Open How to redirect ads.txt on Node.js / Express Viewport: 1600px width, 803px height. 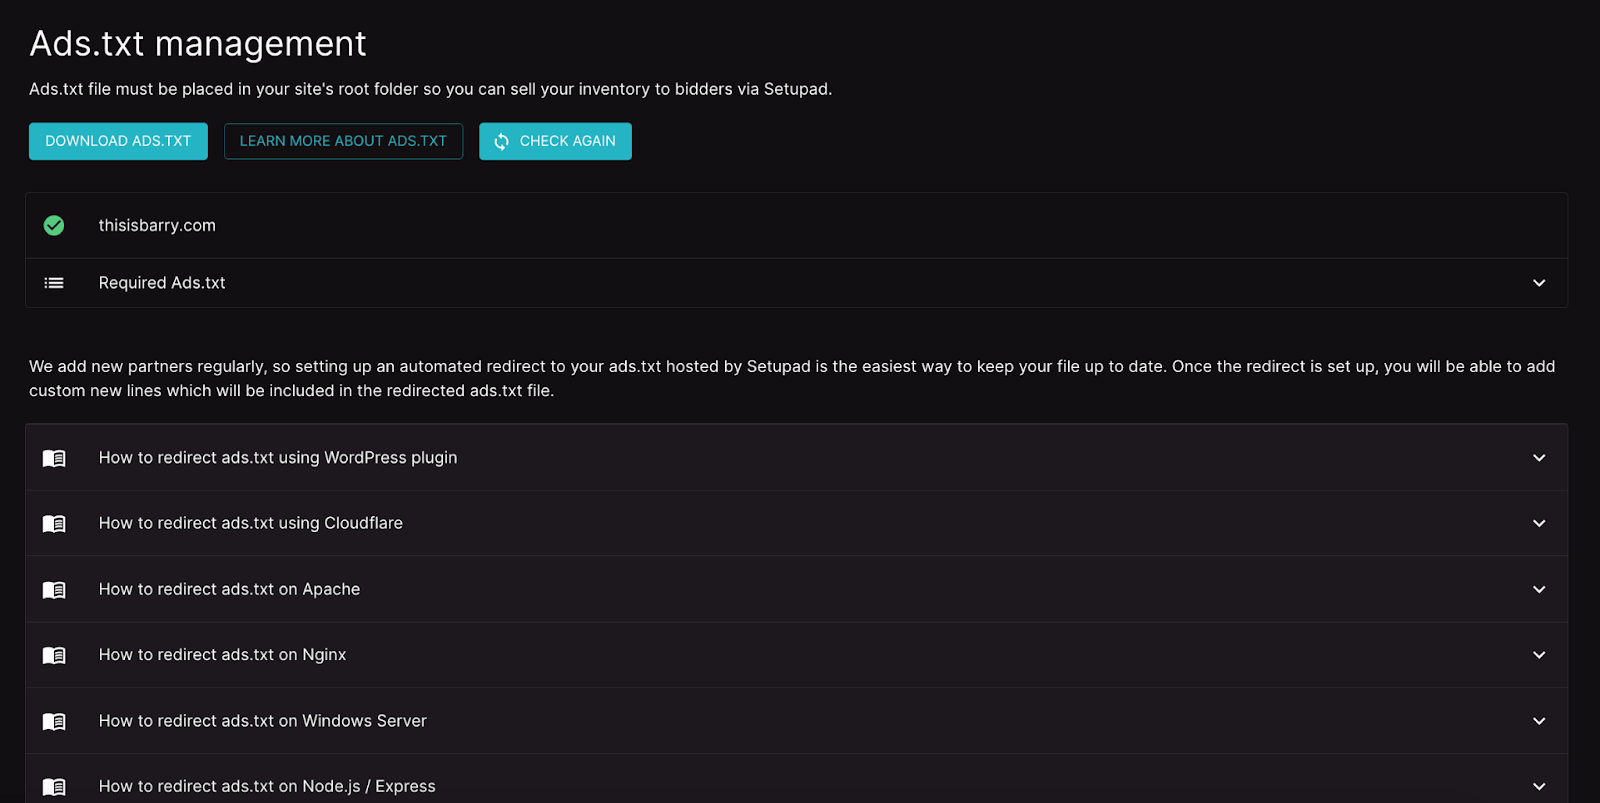coord(267,786)
